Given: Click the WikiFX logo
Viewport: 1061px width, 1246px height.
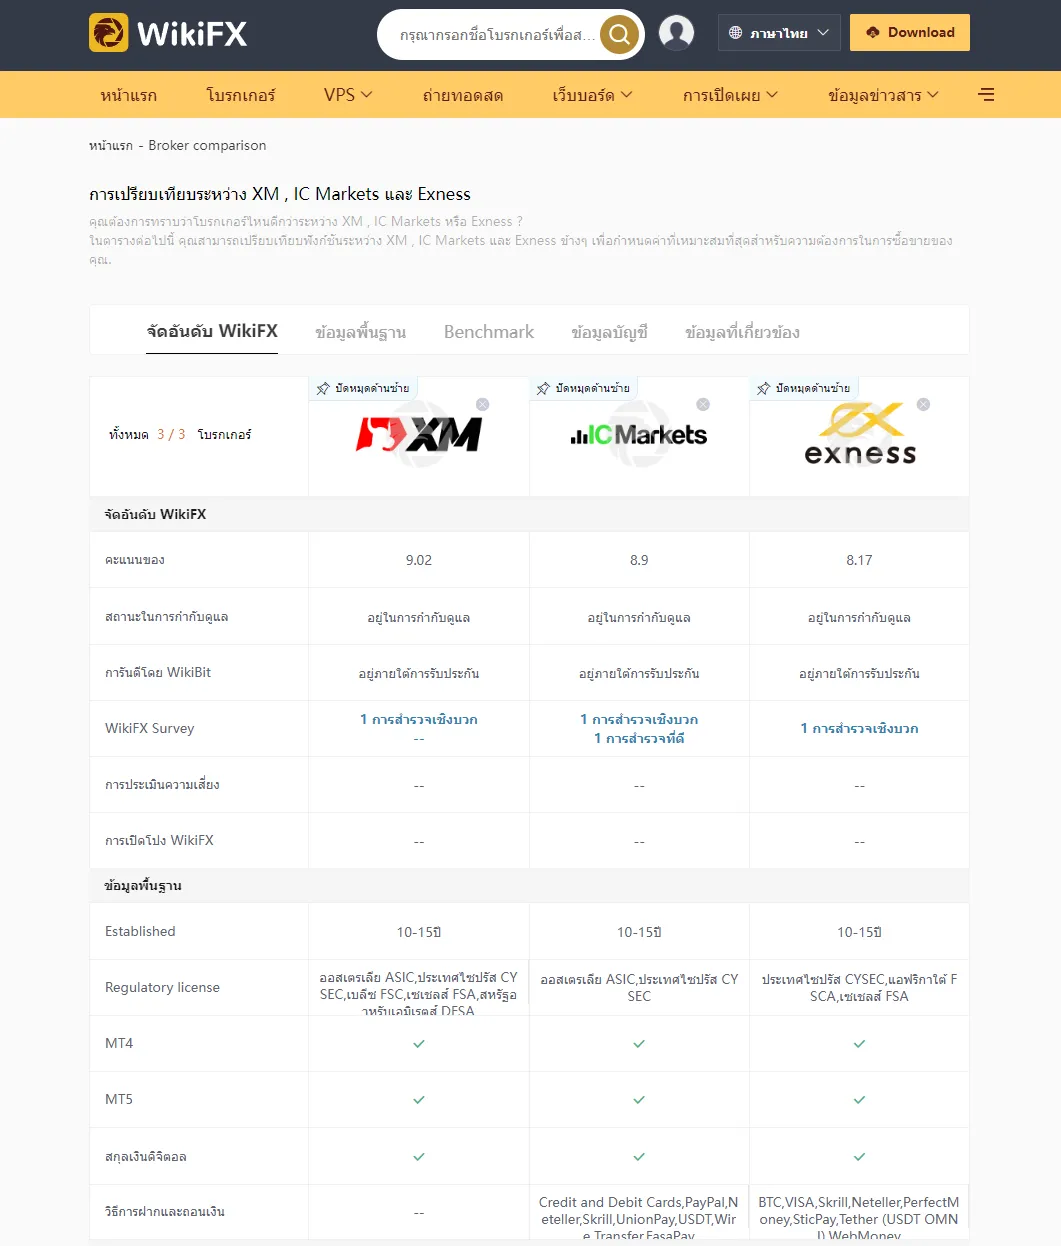Looking at the screenshot, I should 168,33.
